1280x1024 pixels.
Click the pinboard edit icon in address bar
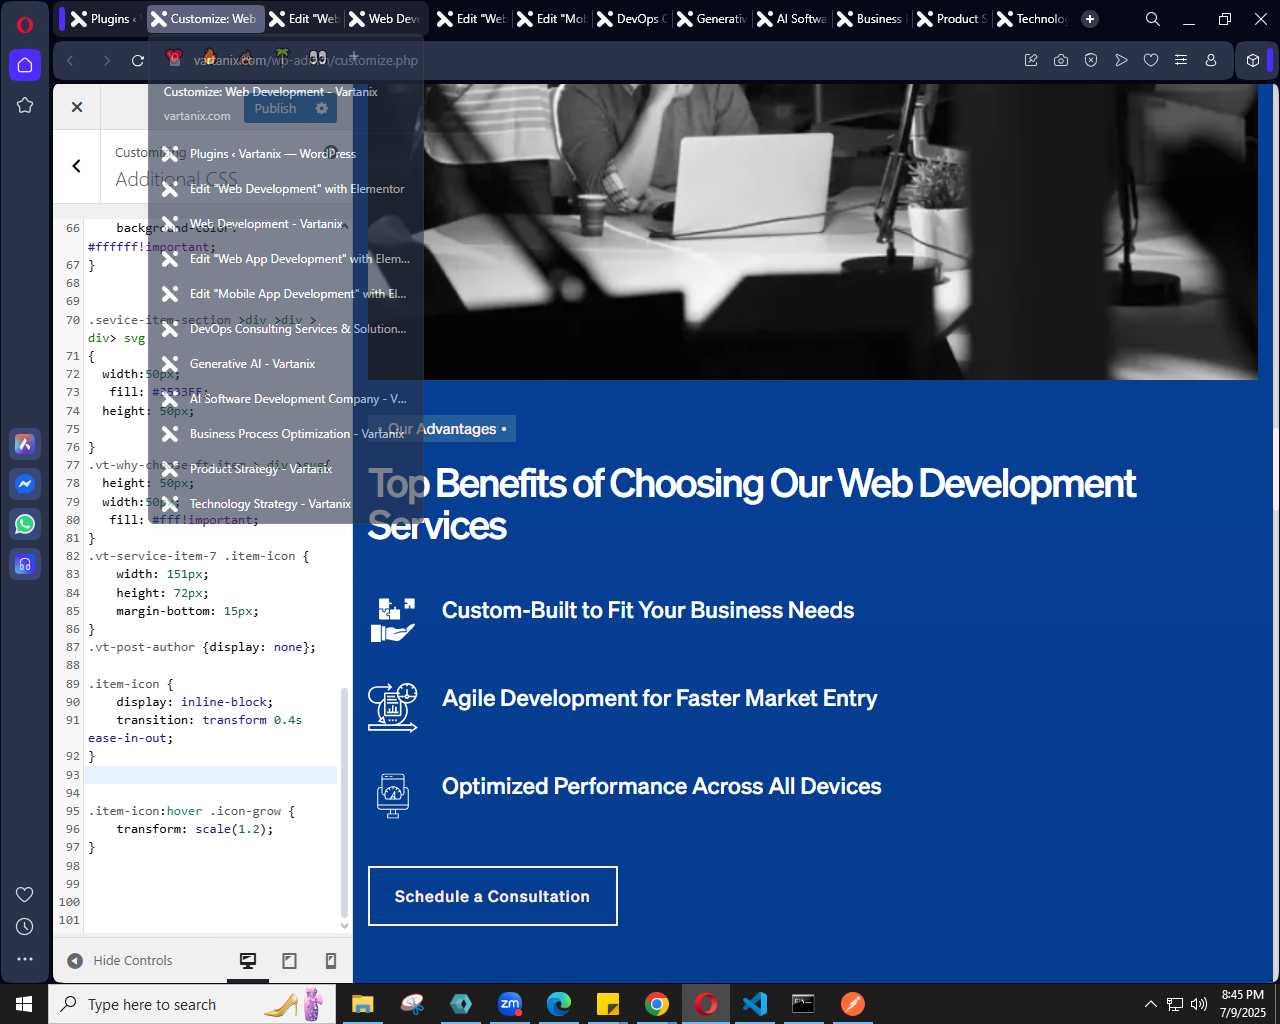pyautogui.click(x=1031, y=61)
